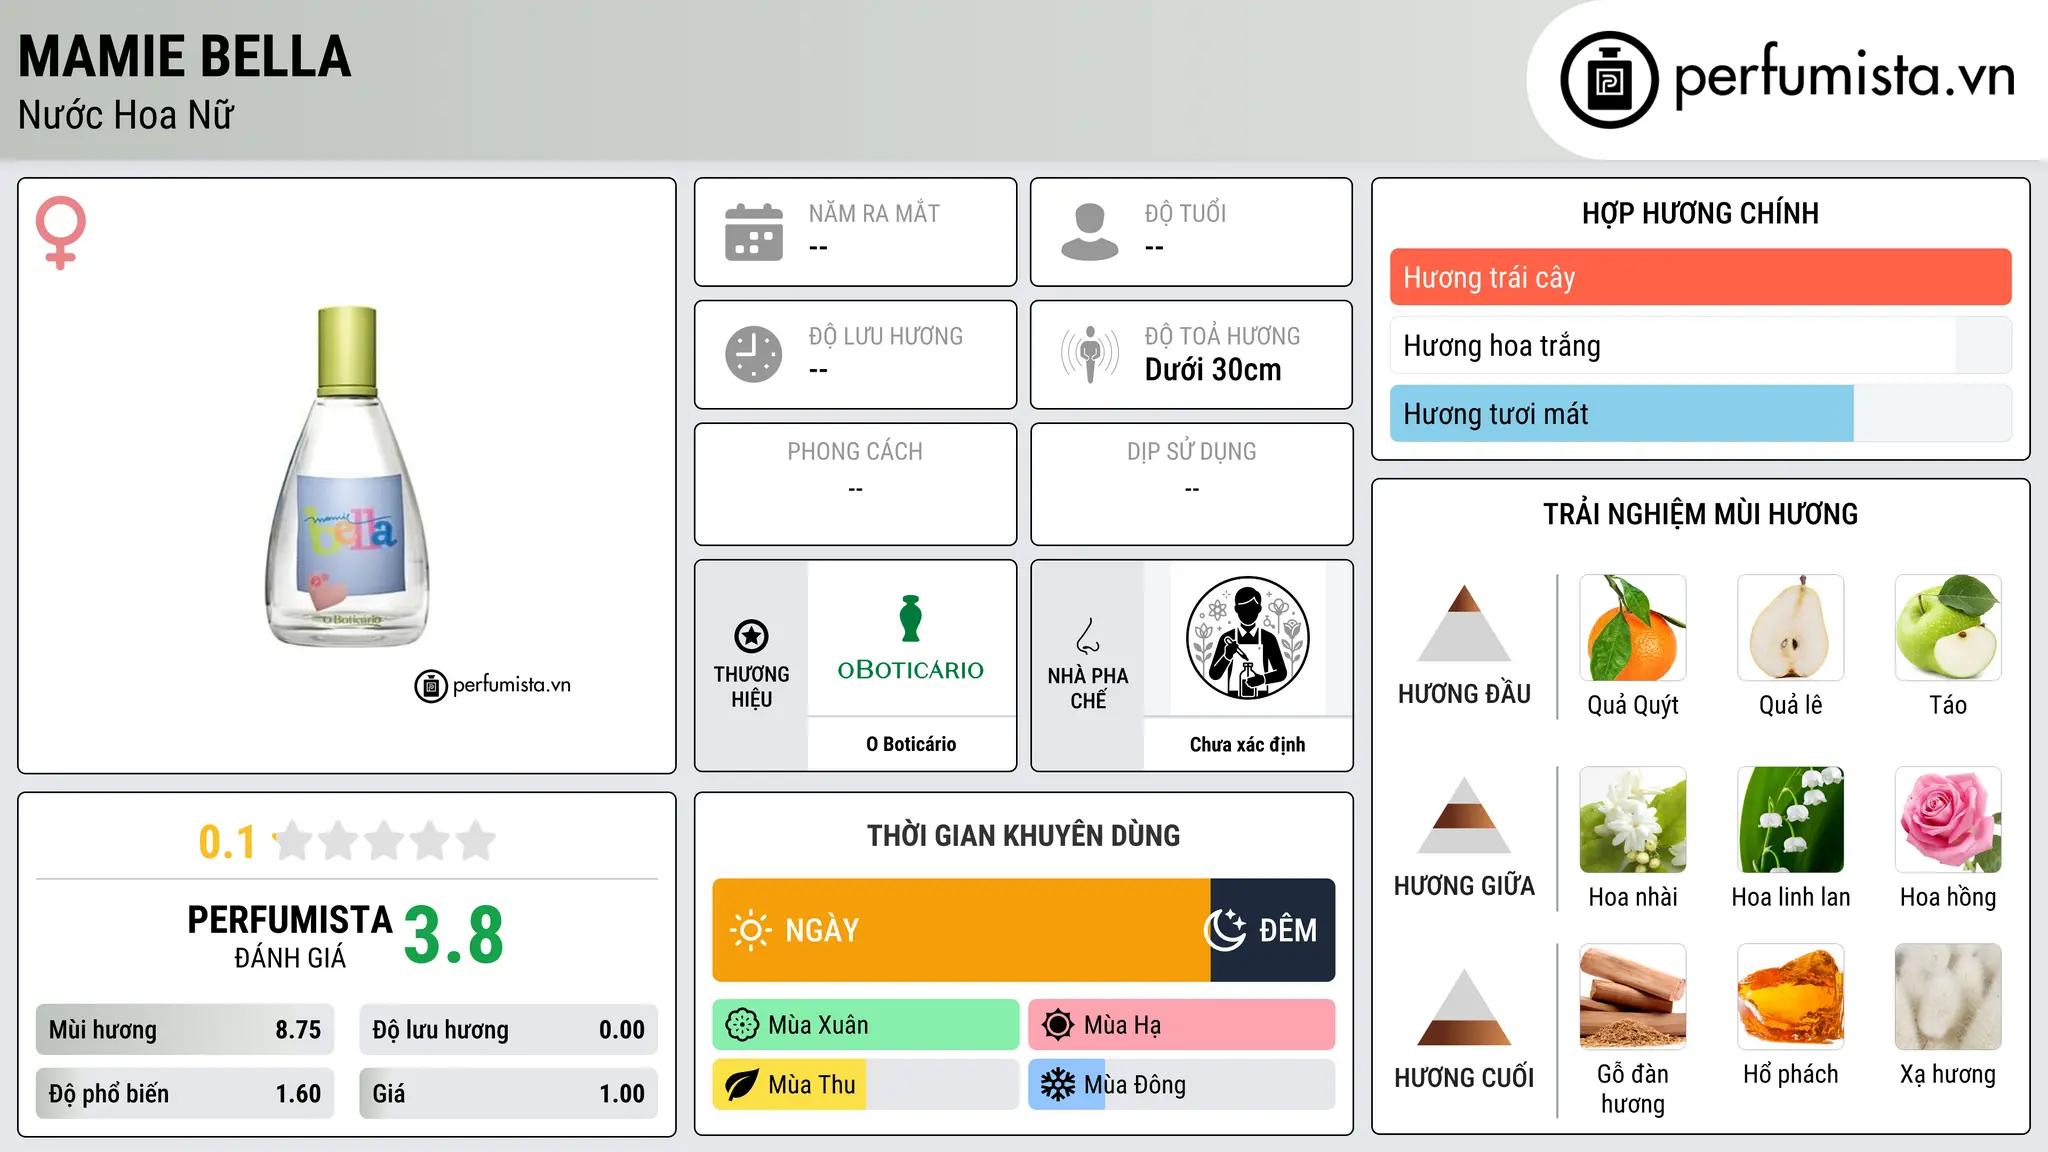Click the ĐỘ TUỔI label

[x=1185, y=213]
